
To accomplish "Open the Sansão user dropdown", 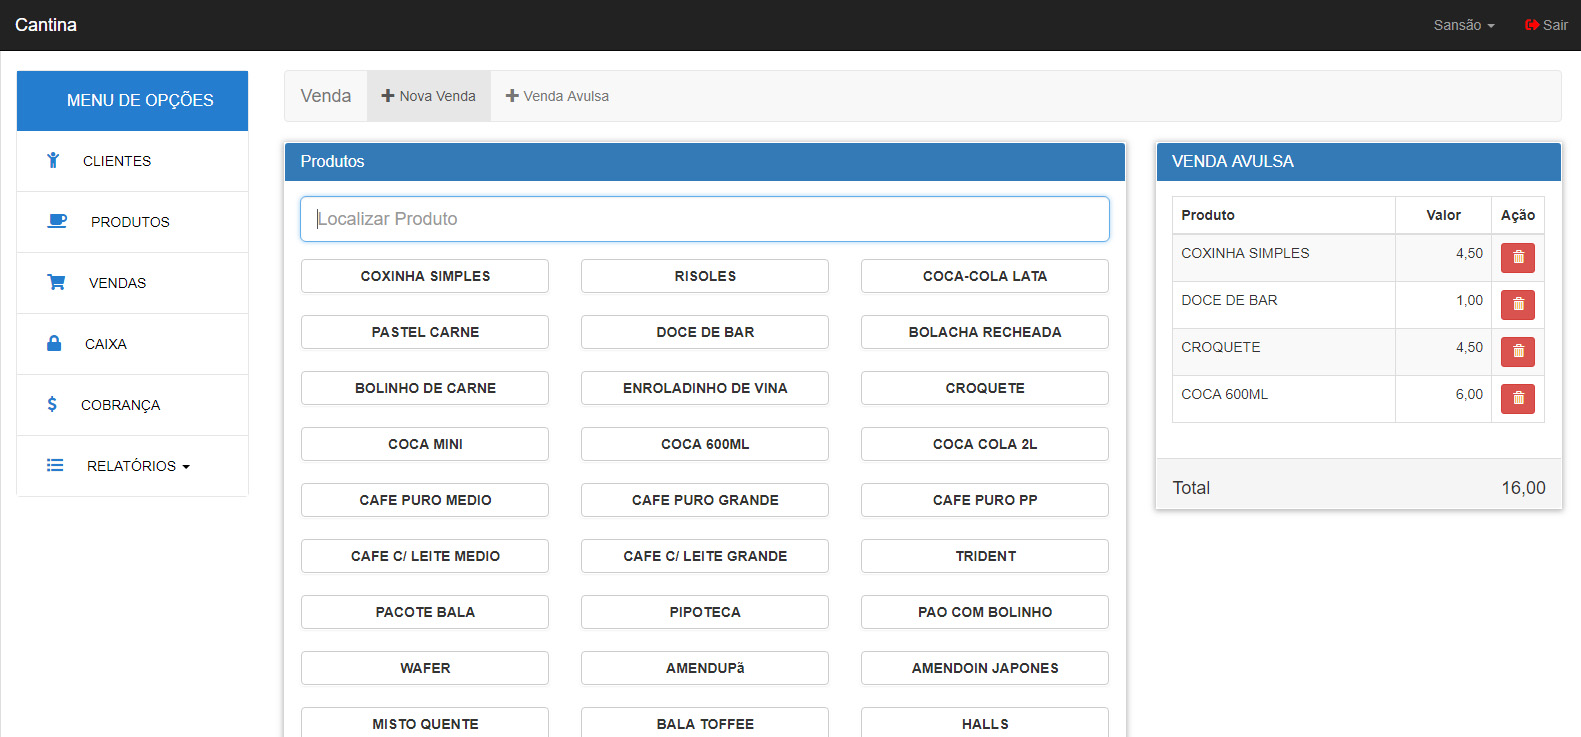I will click(x=1463, y=25).
